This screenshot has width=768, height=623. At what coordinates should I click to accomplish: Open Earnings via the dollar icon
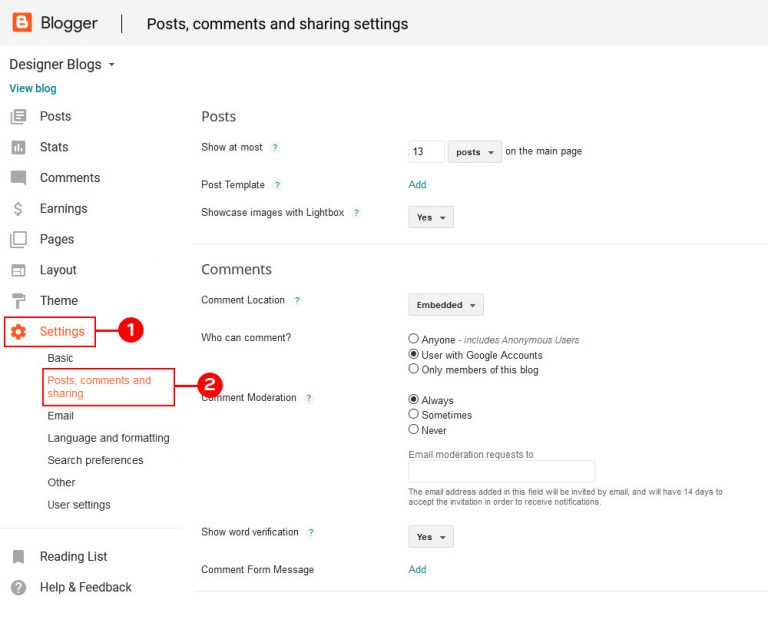18,209
